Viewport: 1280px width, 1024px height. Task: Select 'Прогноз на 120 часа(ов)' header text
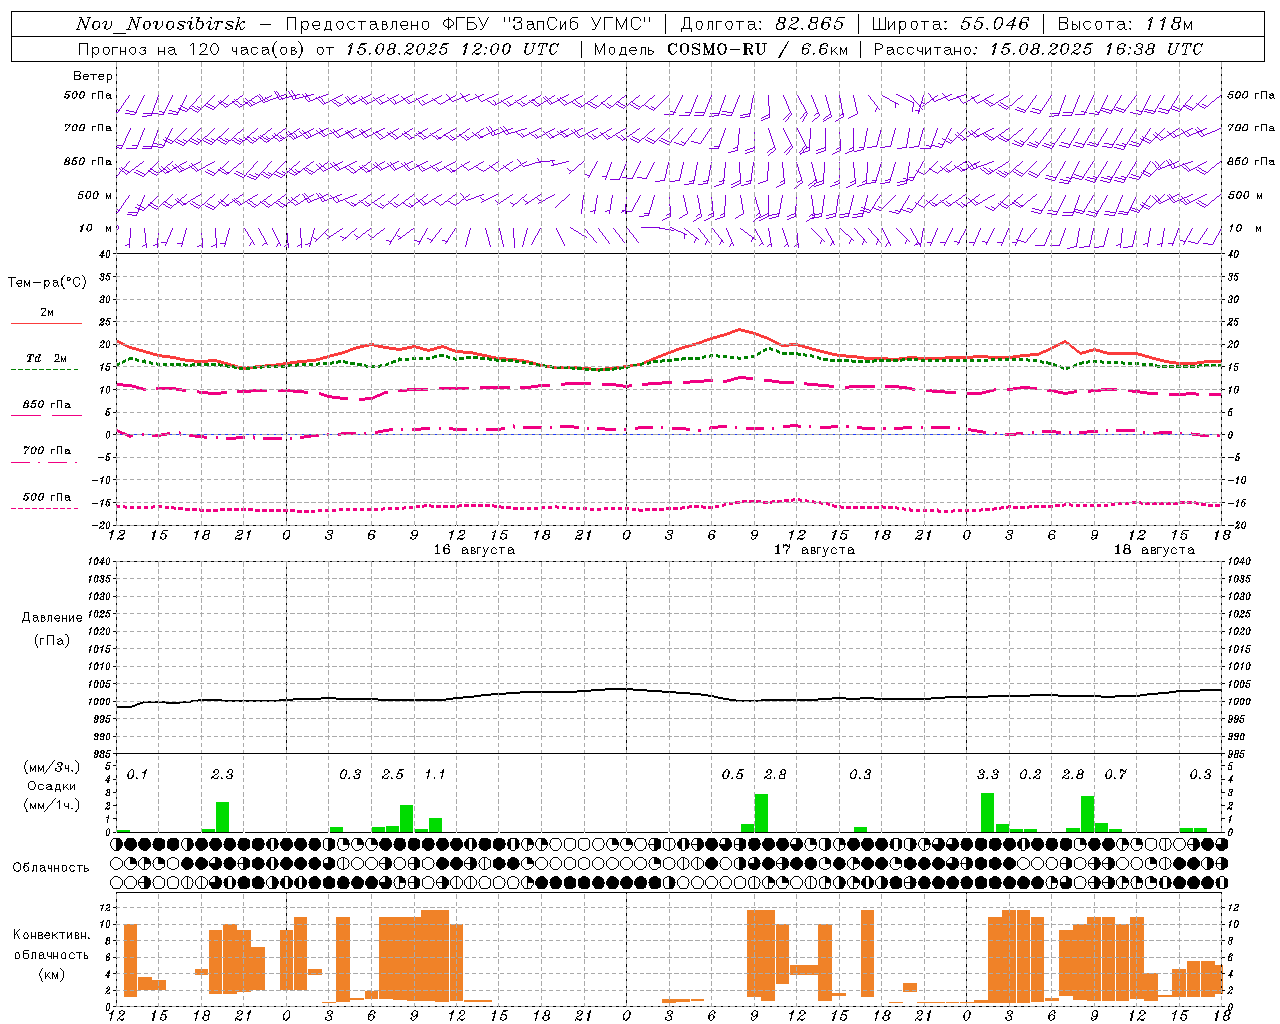pyautogui.click(x=192, y=49)
